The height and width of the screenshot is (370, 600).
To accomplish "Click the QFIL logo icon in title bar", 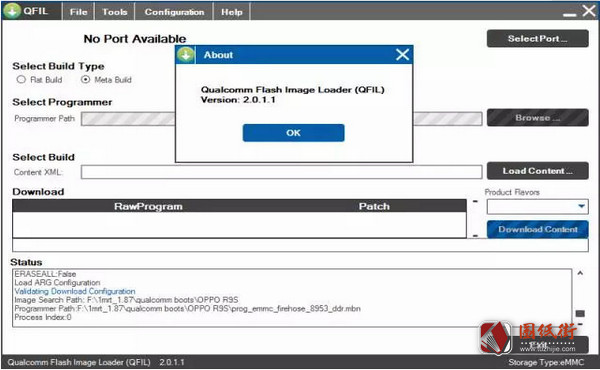I will [12, 11].
